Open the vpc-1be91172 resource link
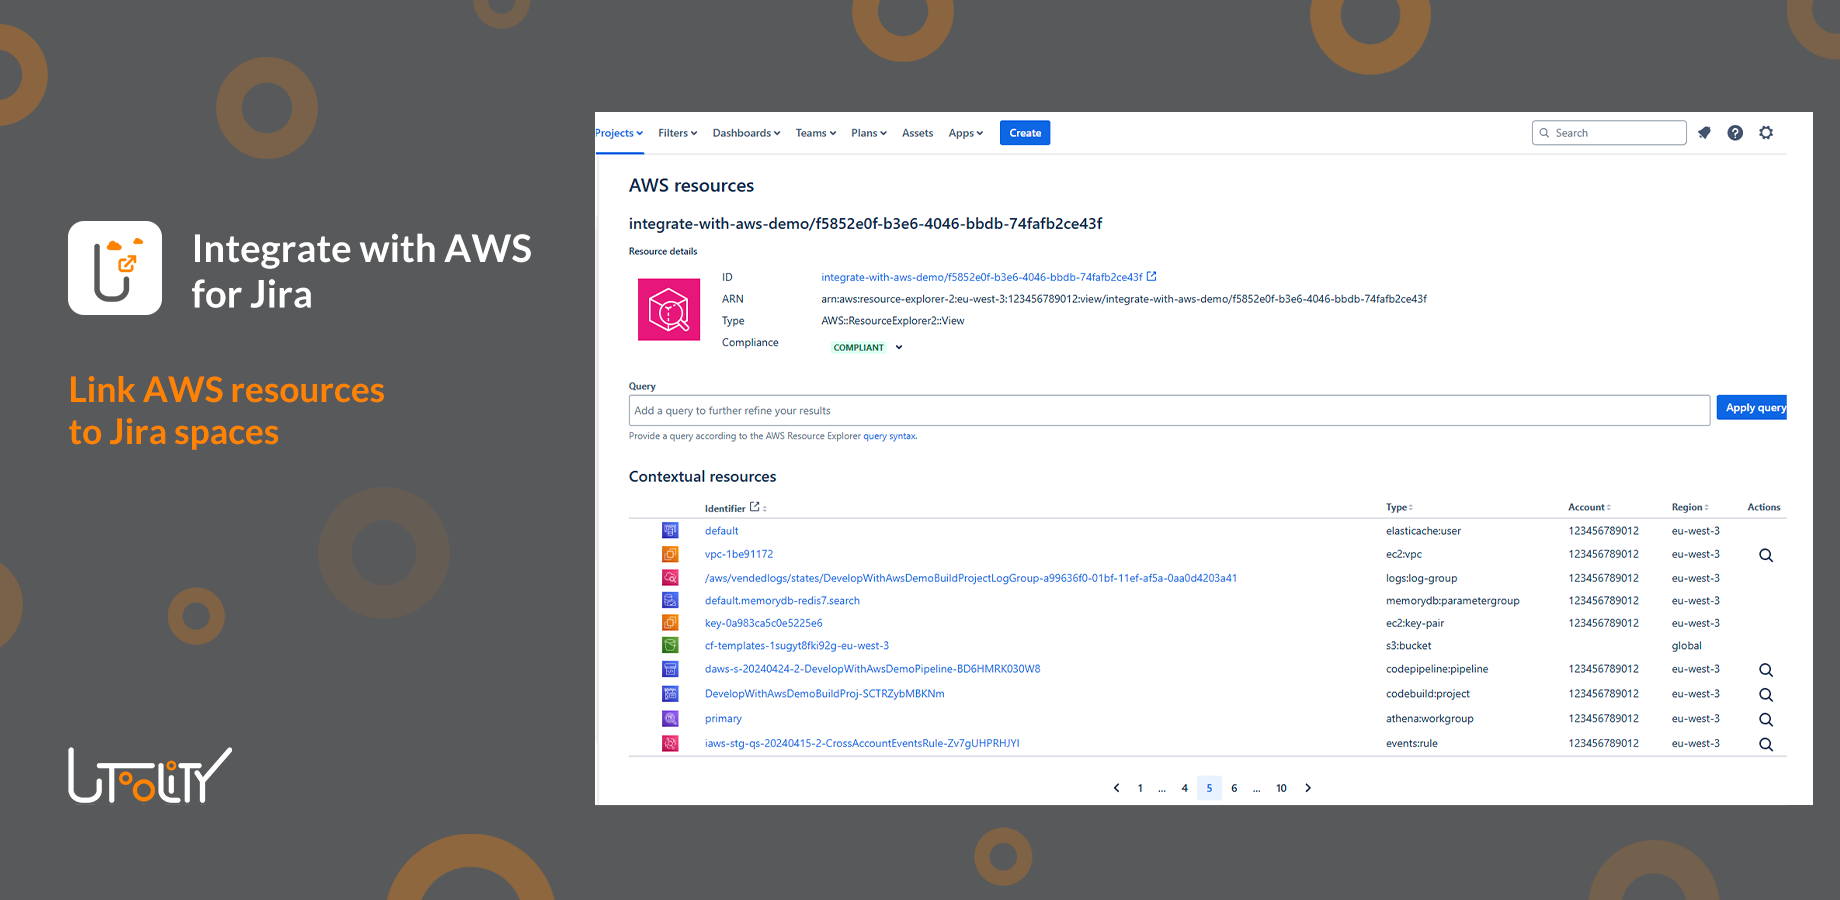Screen dimensions: 1840x900 point(738,553)
